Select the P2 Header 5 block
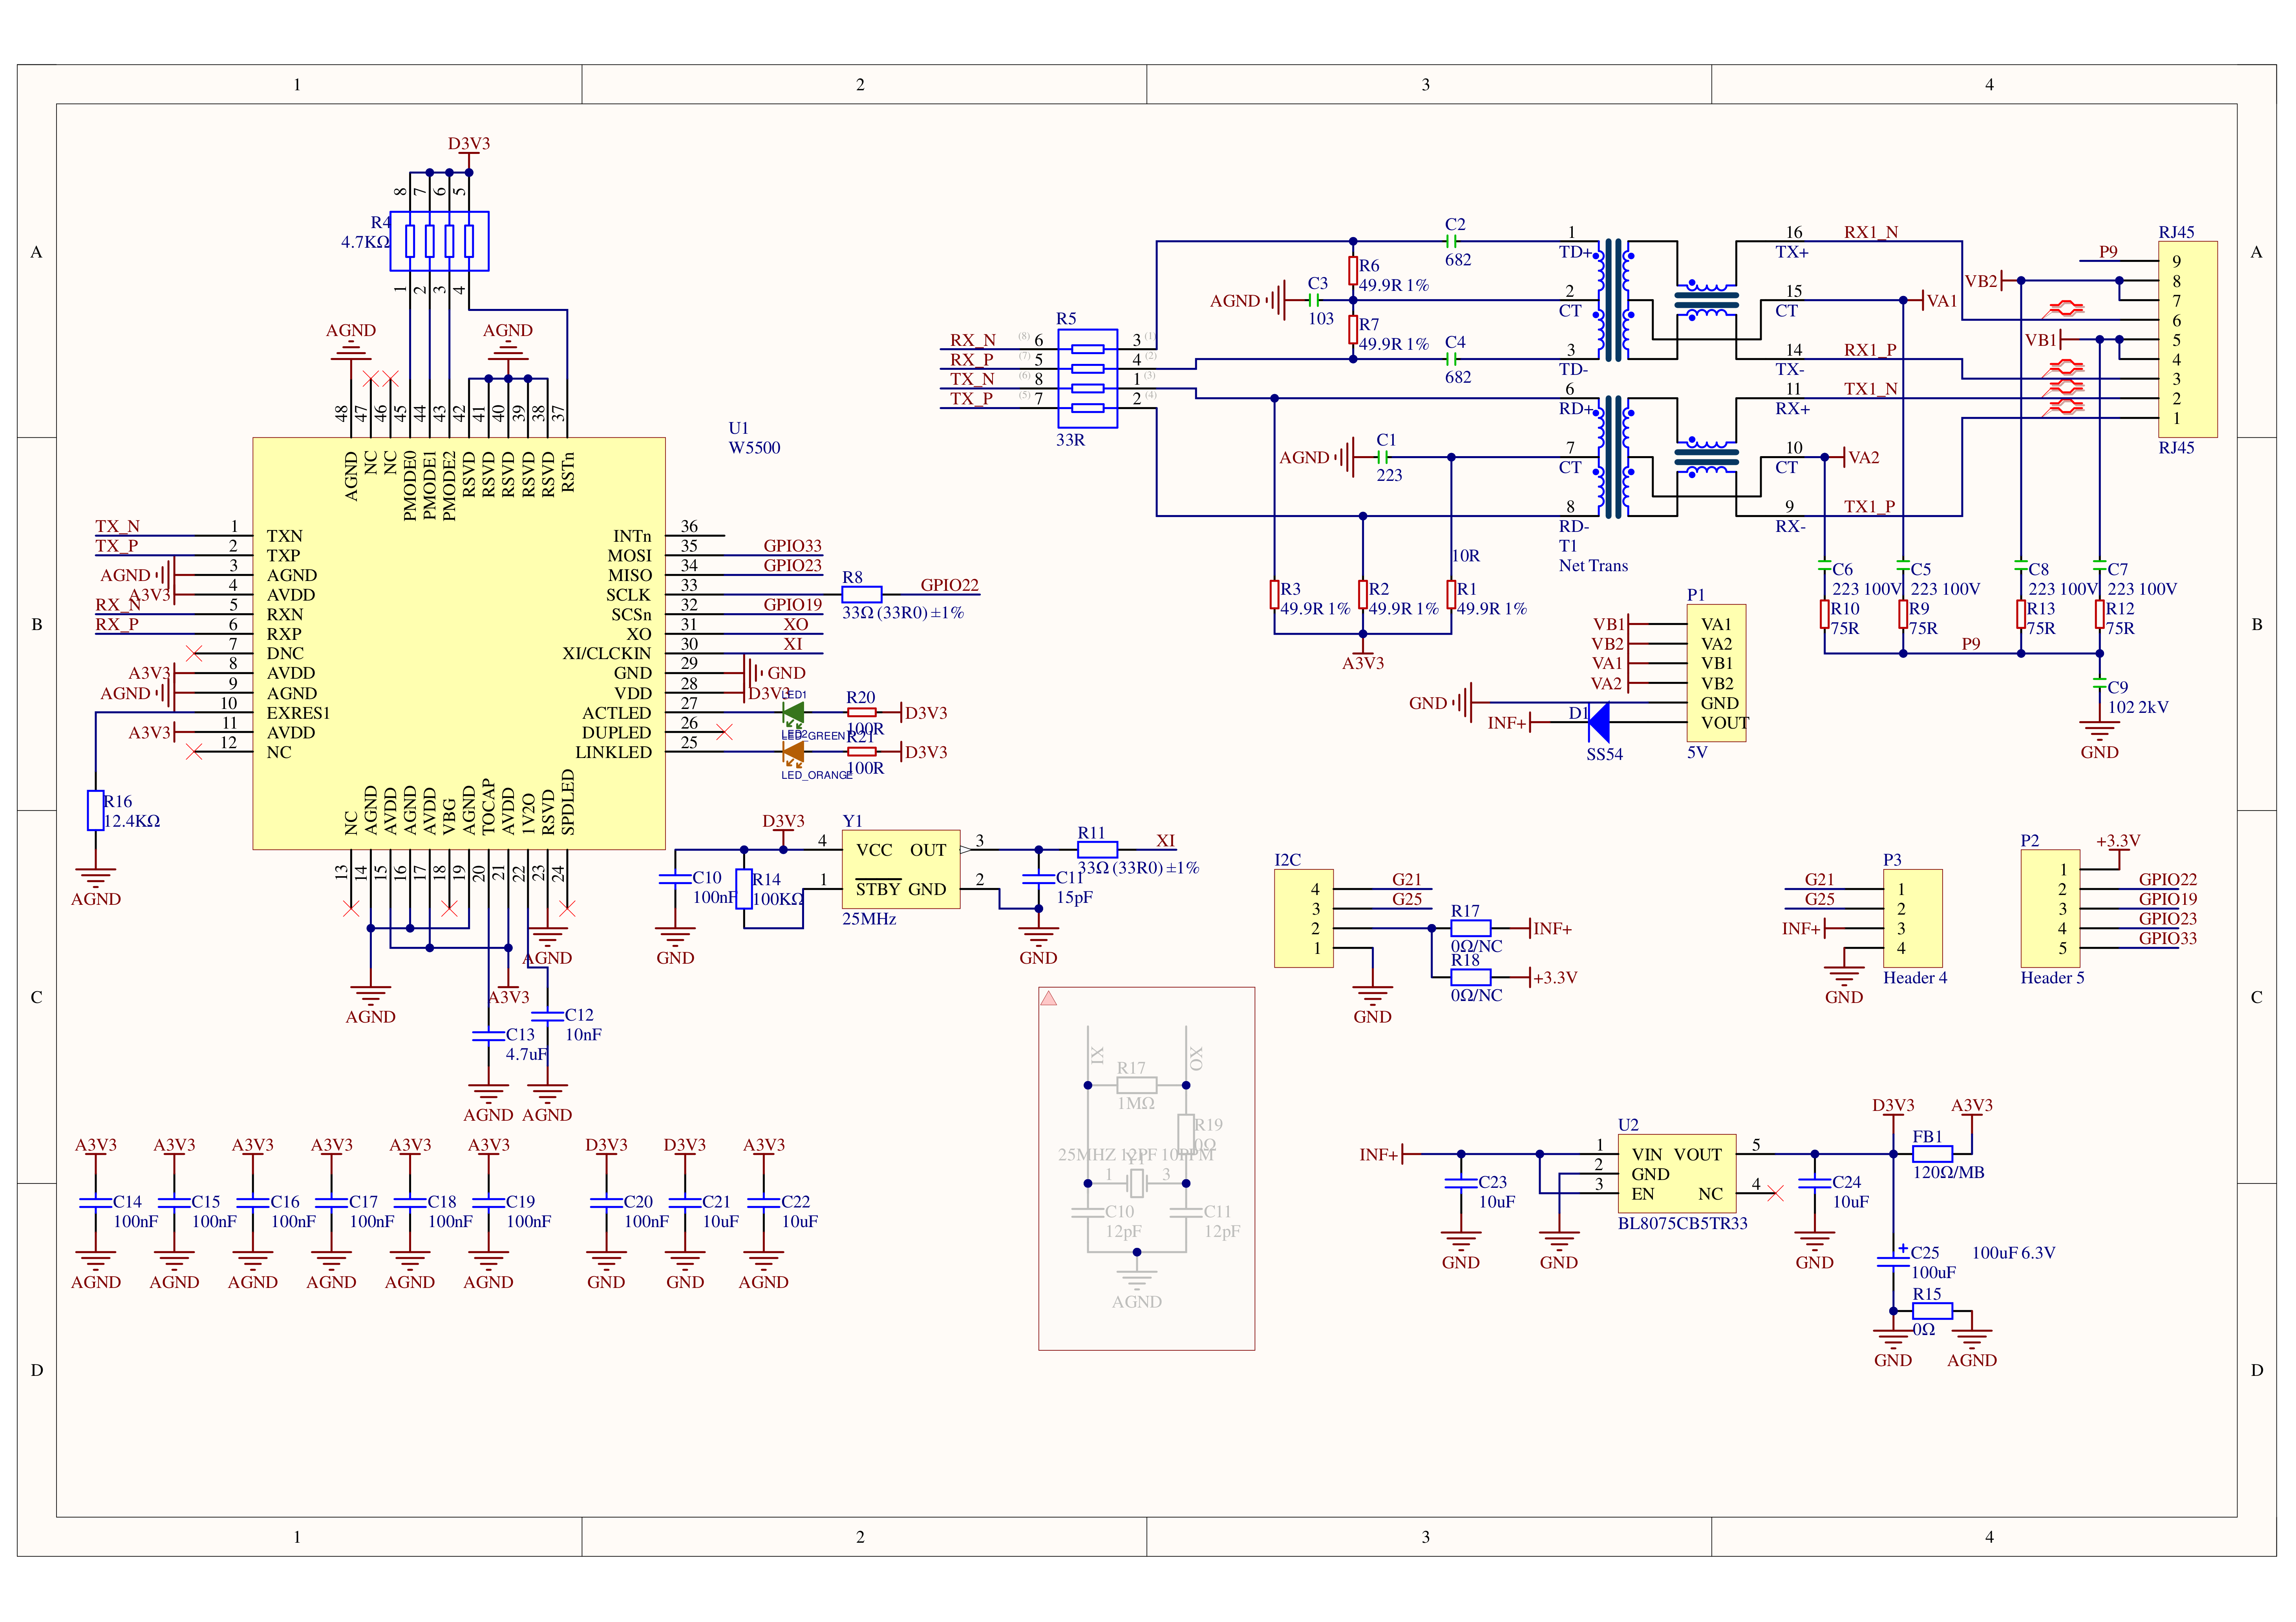This screenshot has width=2296, height=1622. pos(2050,908)
